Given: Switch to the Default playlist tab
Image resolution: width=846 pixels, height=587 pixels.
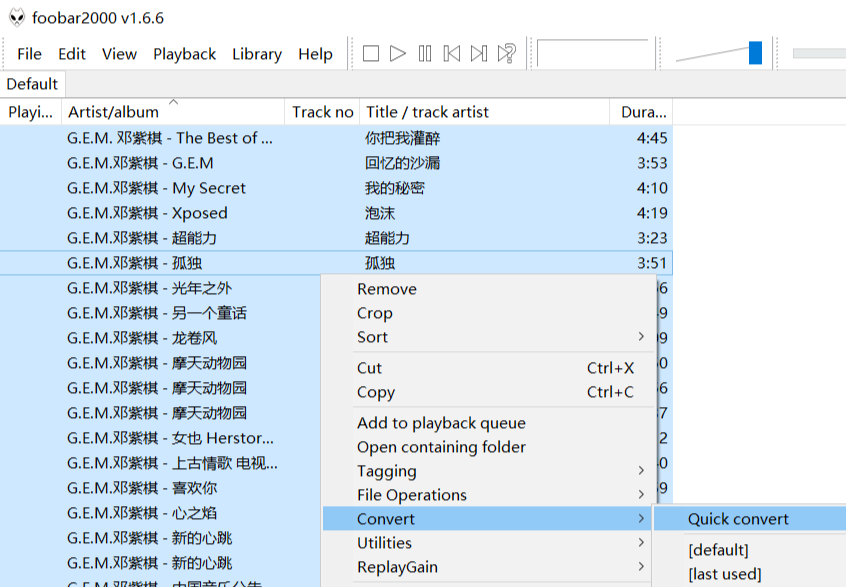Looking at the screenshot, I should pyautogui.click(x=31, y=84).
